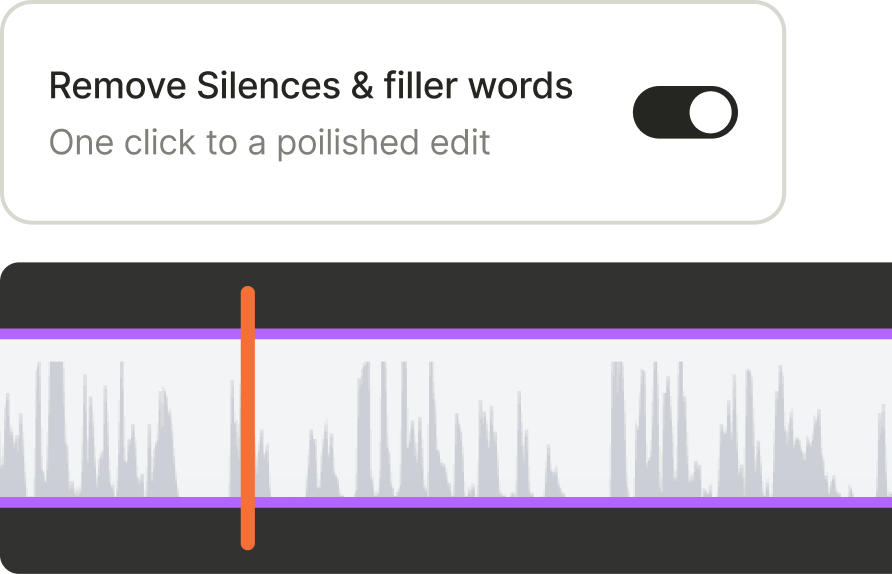Click the far right end of the waveform clip
Viewport: 892px width, 574px height.
tap(878, 418)
